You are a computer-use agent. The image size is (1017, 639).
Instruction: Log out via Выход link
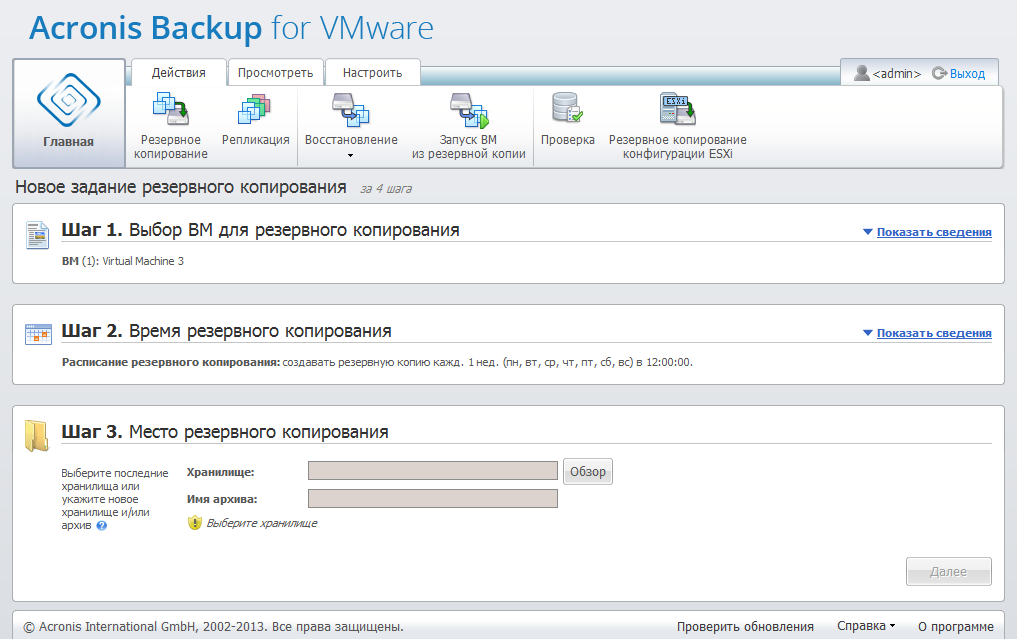(x=967, y=74)
